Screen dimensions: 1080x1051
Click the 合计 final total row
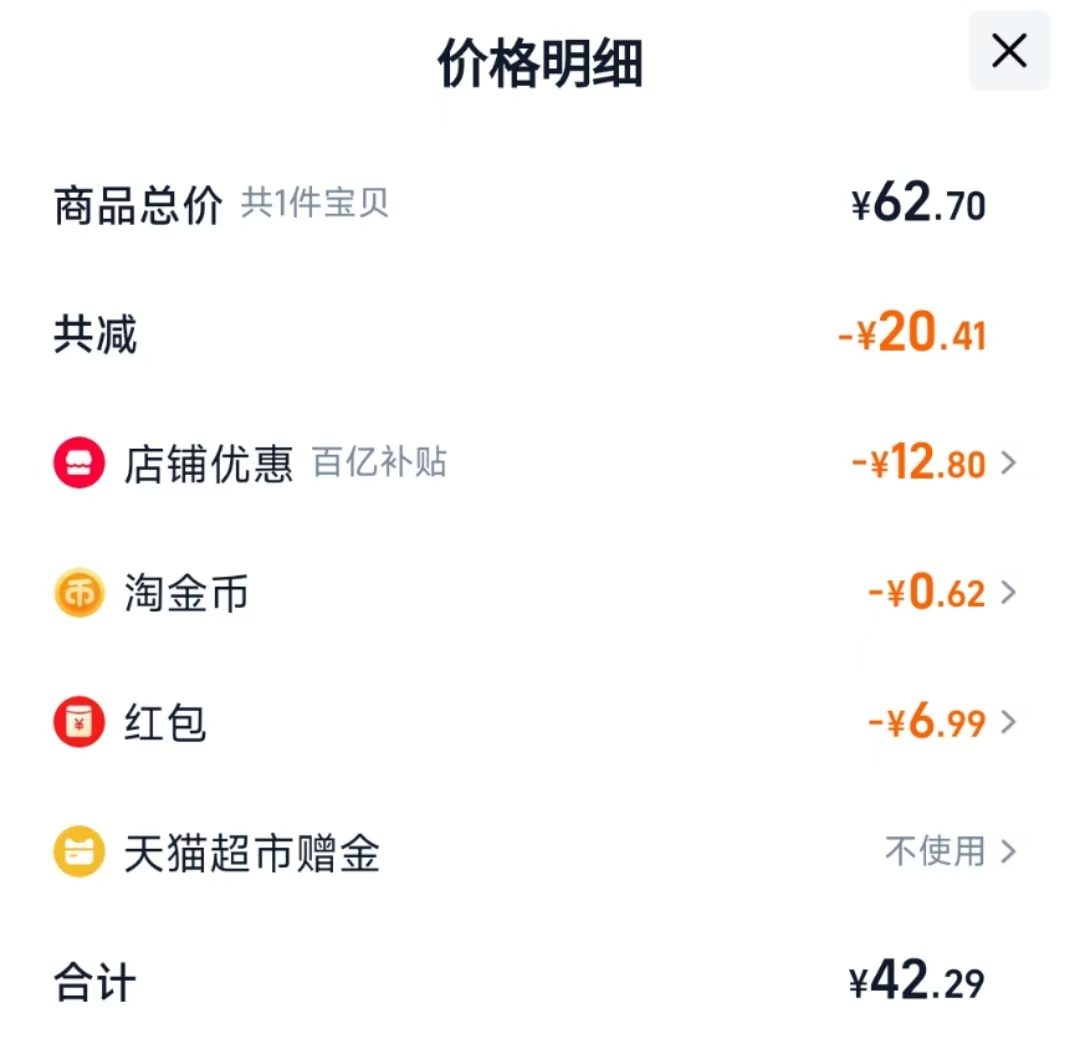tap(93, 983)
